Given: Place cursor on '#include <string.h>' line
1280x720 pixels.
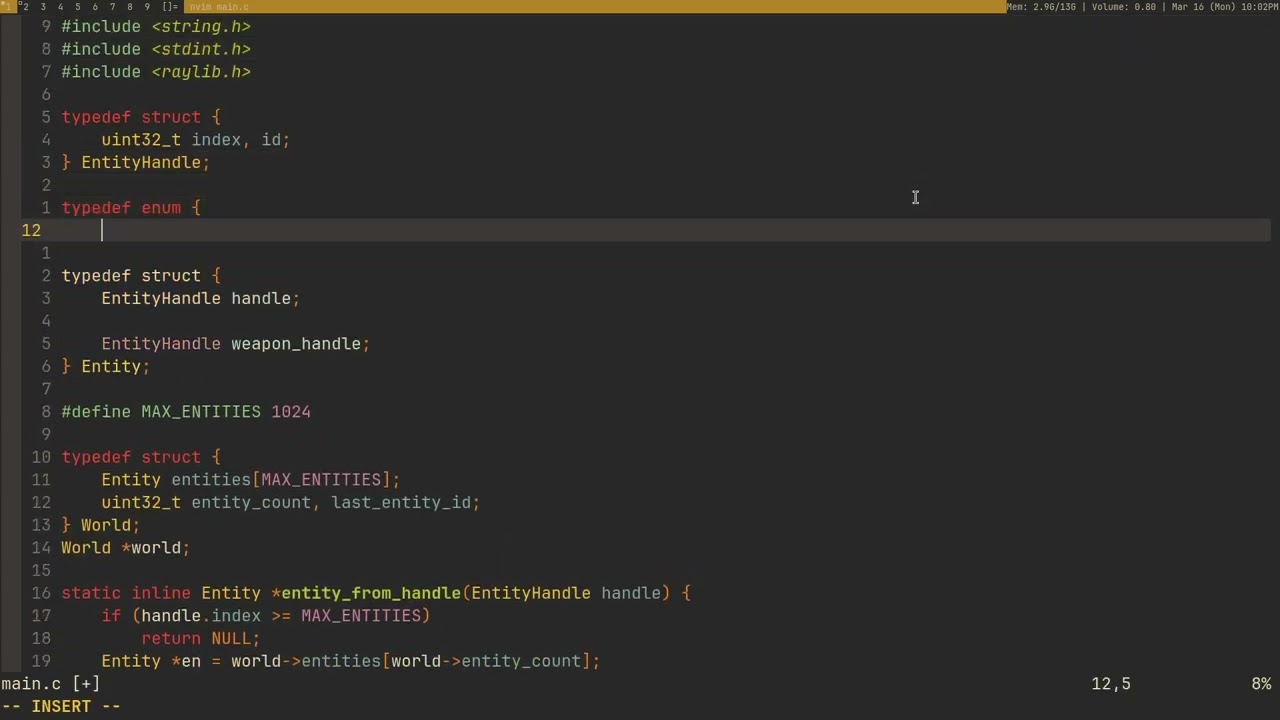Looking at the screenshot, I should pyautogui.click(x=156, y=27).
